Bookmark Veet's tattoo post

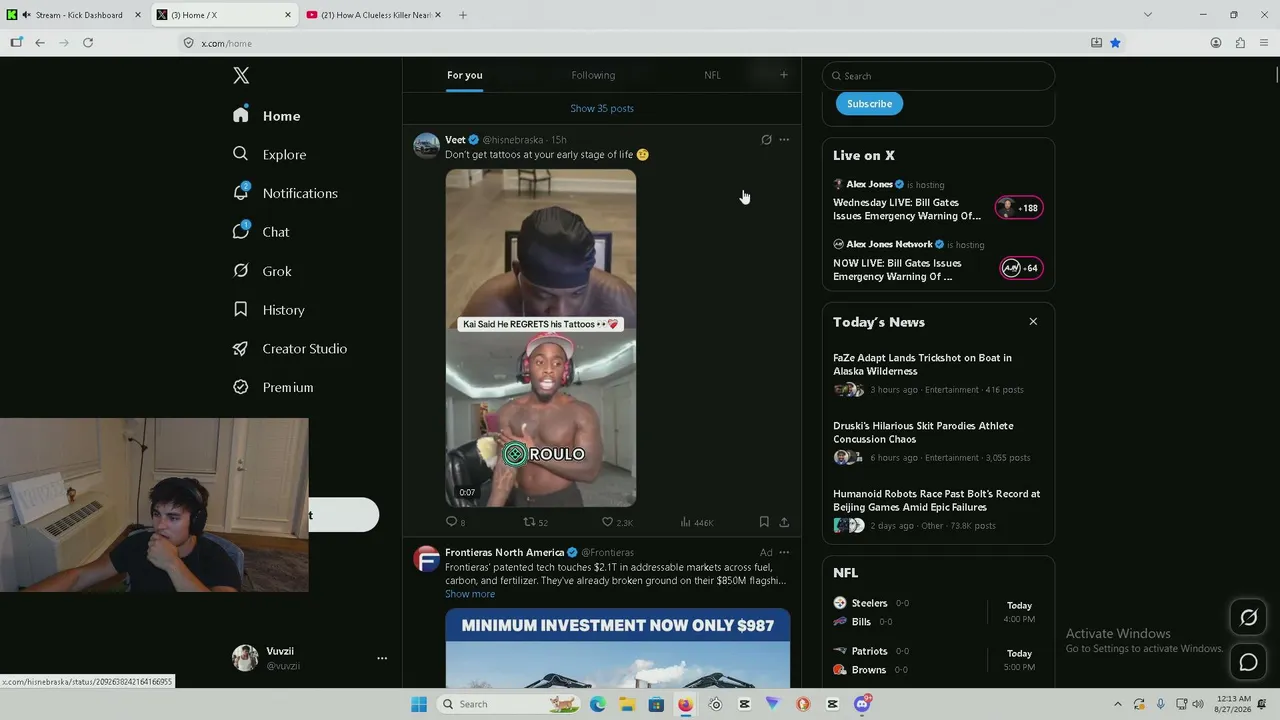[x=764, y=522]
